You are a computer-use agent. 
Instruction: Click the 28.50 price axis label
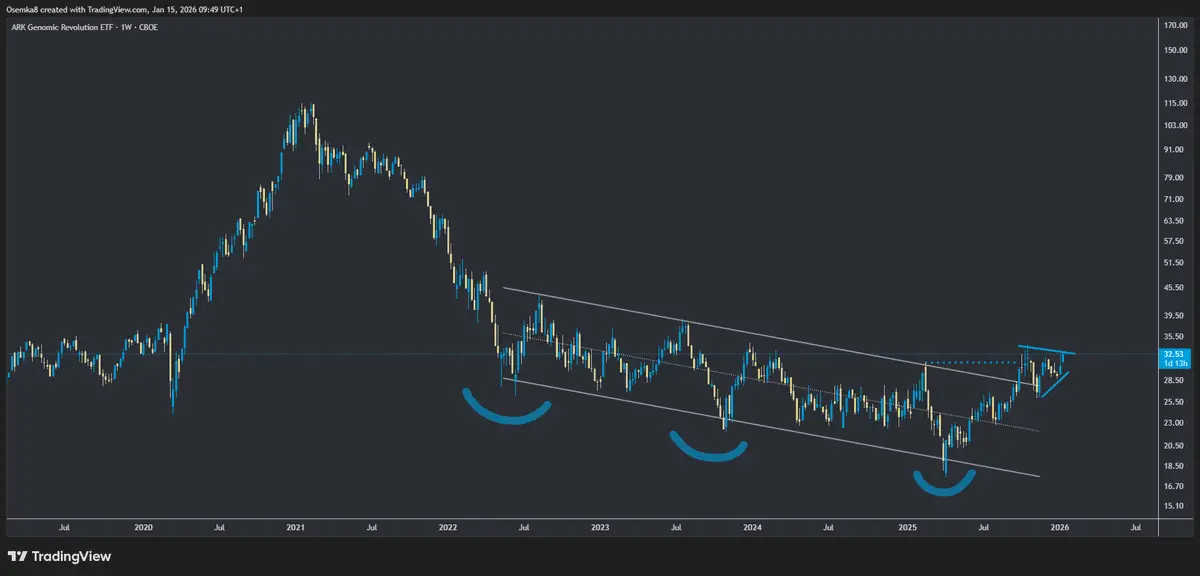1175,381
